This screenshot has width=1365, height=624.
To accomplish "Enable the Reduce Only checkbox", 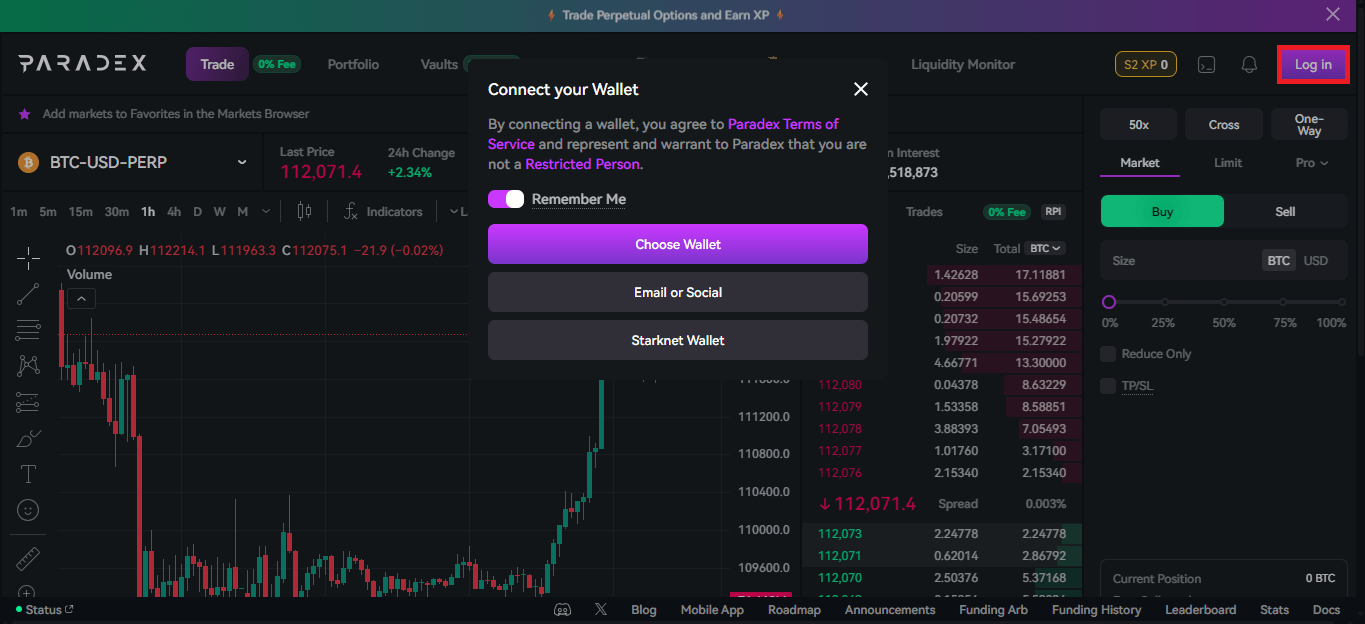I will tap(1108, 354).
